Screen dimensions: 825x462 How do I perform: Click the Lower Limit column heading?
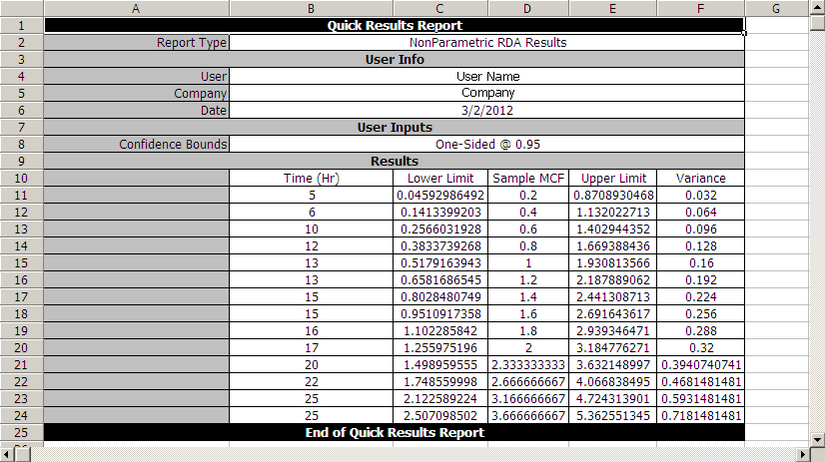click(440, 178)
